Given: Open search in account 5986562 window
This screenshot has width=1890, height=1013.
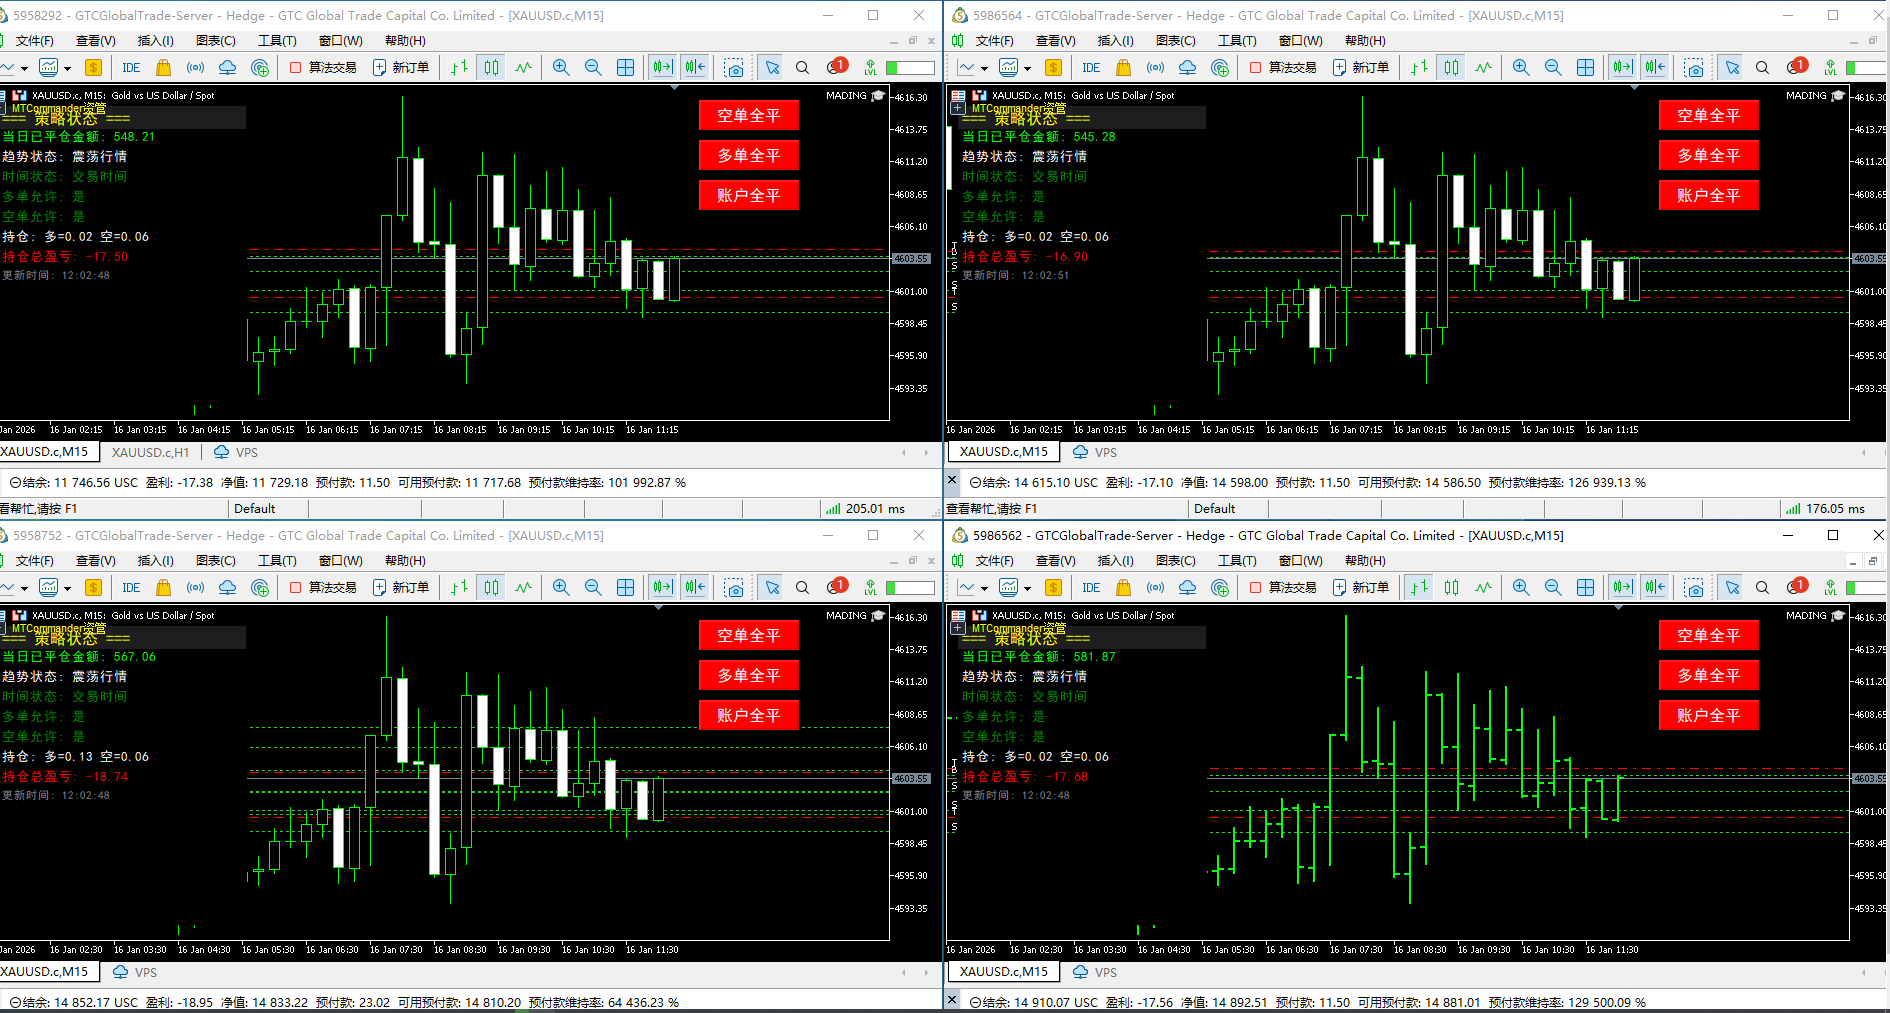Looking at the screenshot, I should click(x=1762, y=588).
